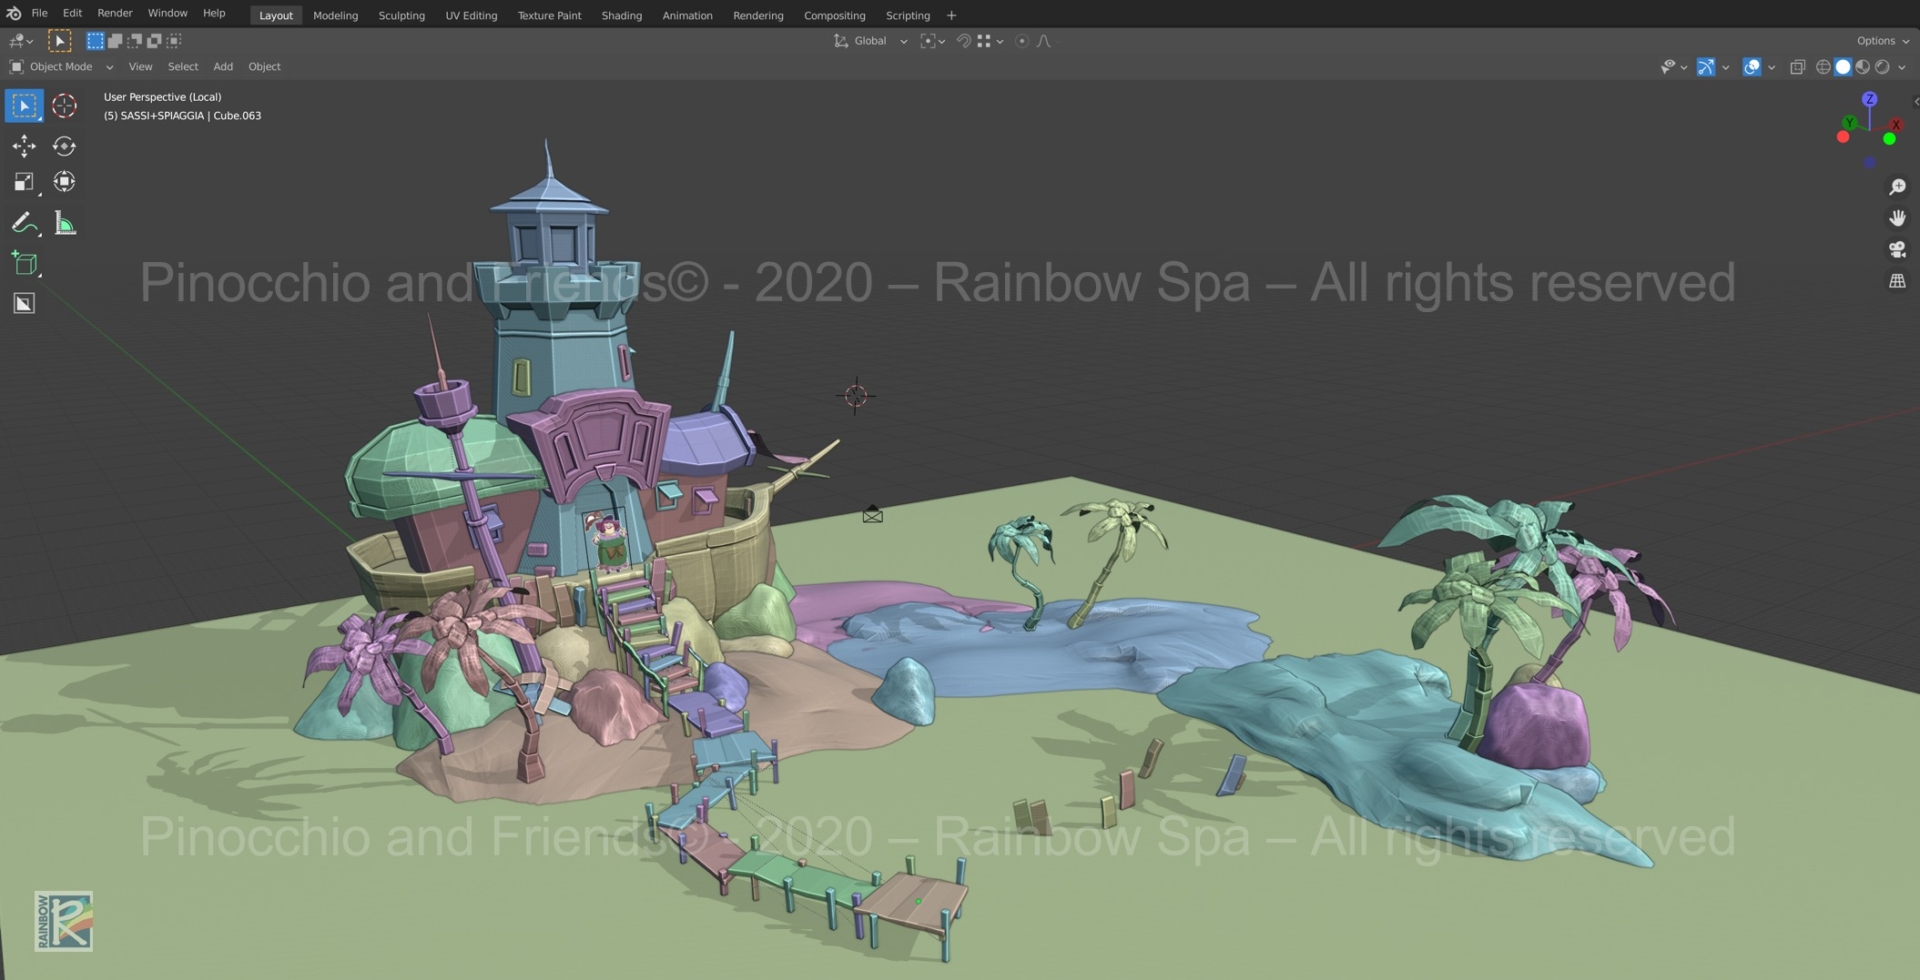The image size is (1920, 980).
Task: Click the tweak select arrow icon in header
Action: pos(60,41)
